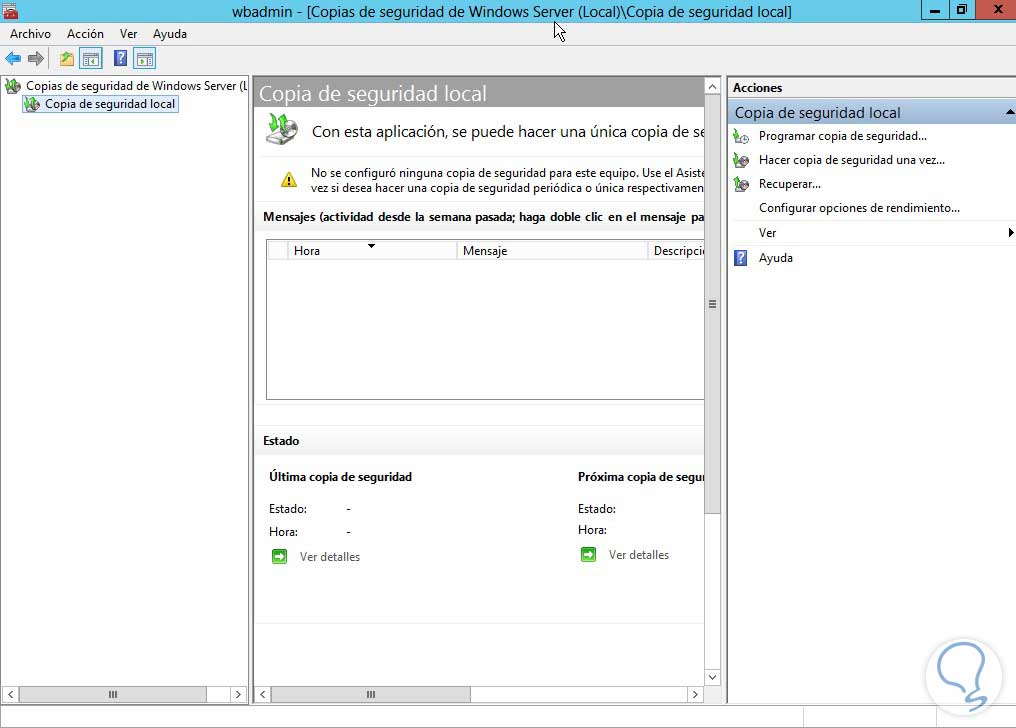Click the Descripción column header
The width and height of the screenshot is (1016, 728).
(x=676, y=251)
